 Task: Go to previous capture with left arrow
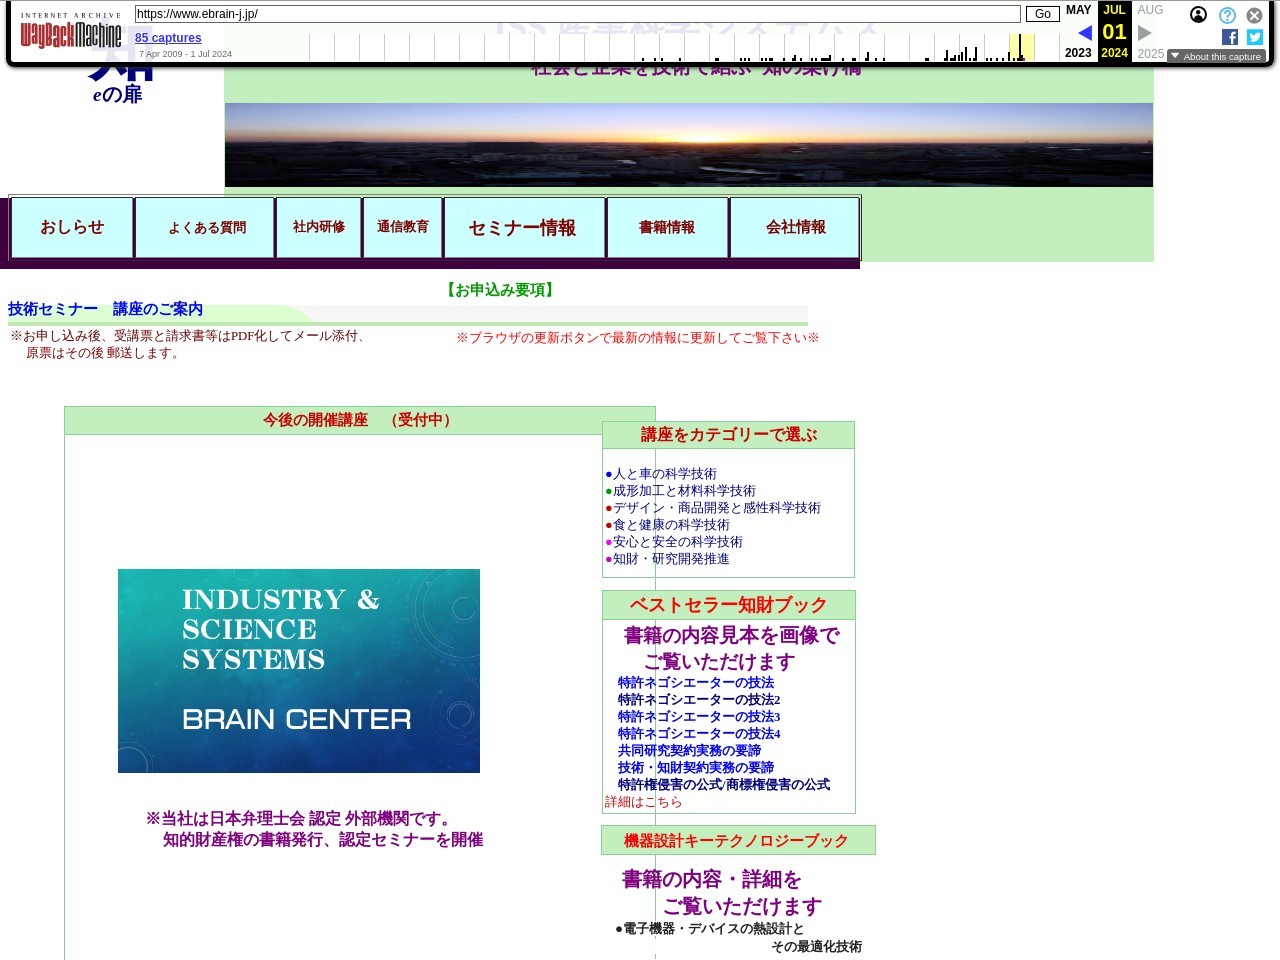pyautogui.click(x=1084, y=33)
